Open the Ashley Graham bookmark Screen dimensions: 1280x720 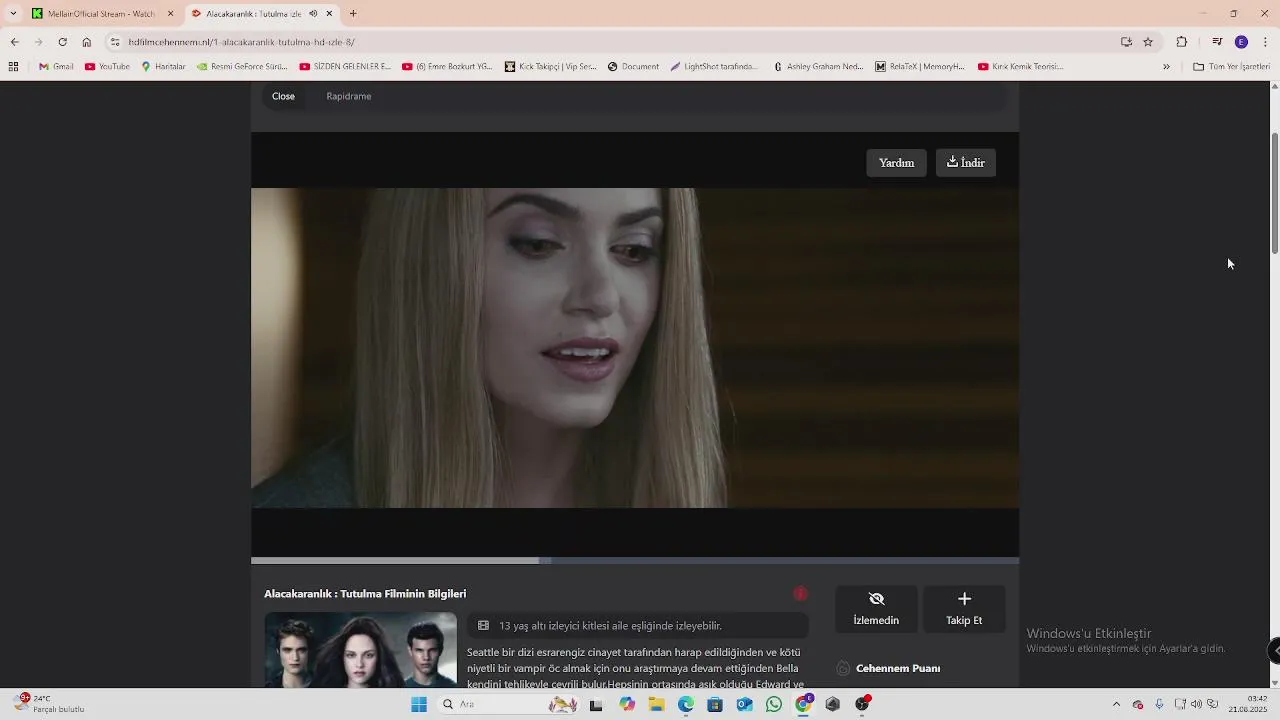[817, 67]
